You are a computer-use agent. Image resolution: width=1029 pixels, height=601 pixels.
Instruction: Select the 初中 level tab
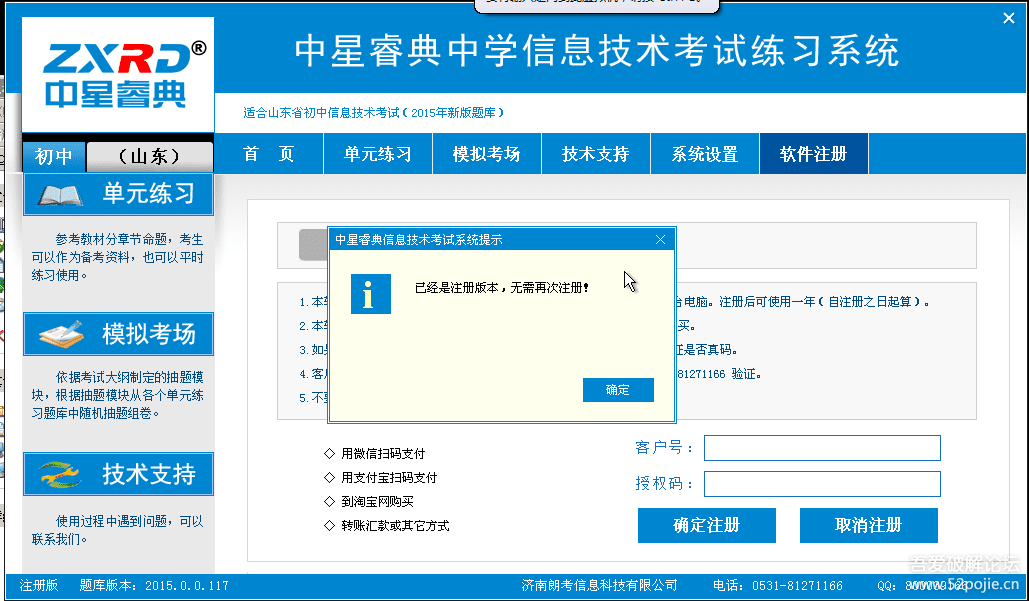pos(53,157)
